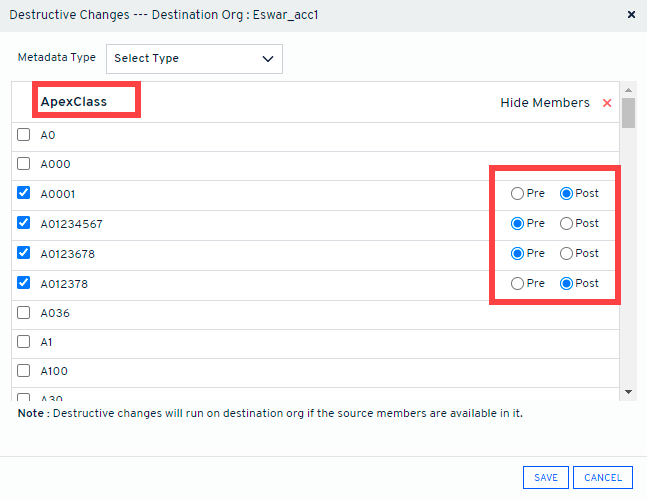647x499 pixels.
Task: Click the Save button
Action: [x=546, y=478]
